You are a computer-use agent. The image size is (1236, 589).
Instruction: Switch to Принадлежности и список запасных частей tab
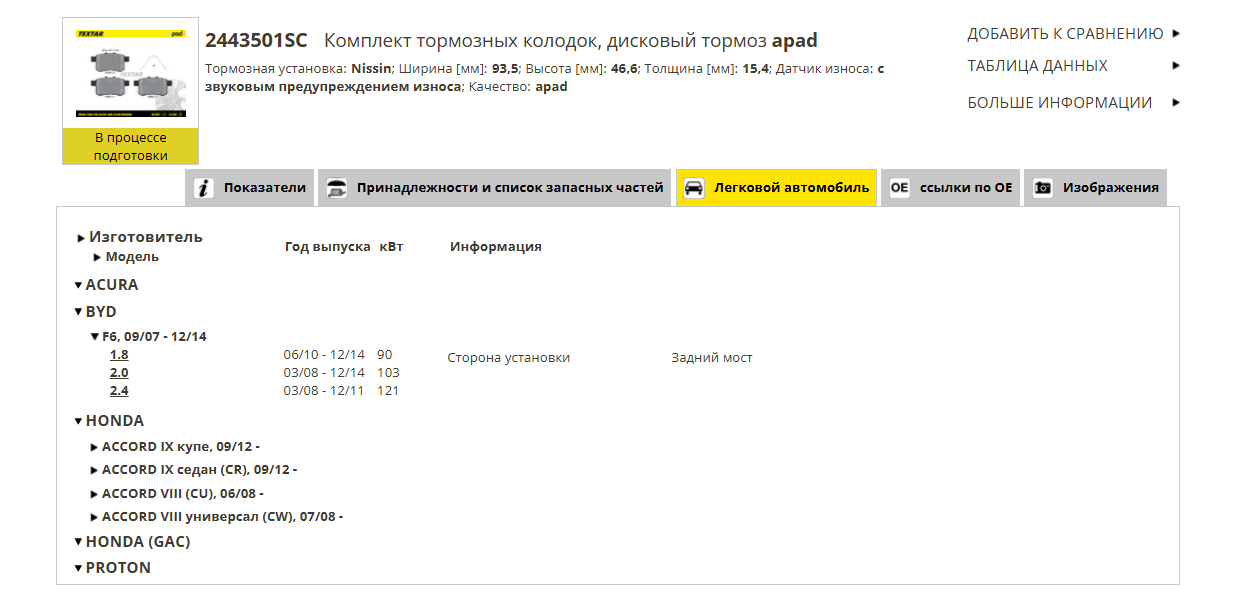click(495, 188)
